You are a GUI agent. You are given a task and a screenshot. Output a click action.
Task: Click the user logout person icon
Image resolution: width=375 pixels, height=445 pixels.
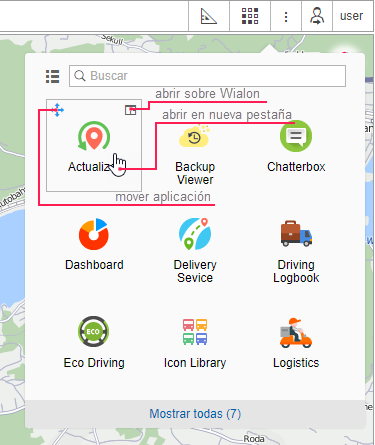pos(317,16)
